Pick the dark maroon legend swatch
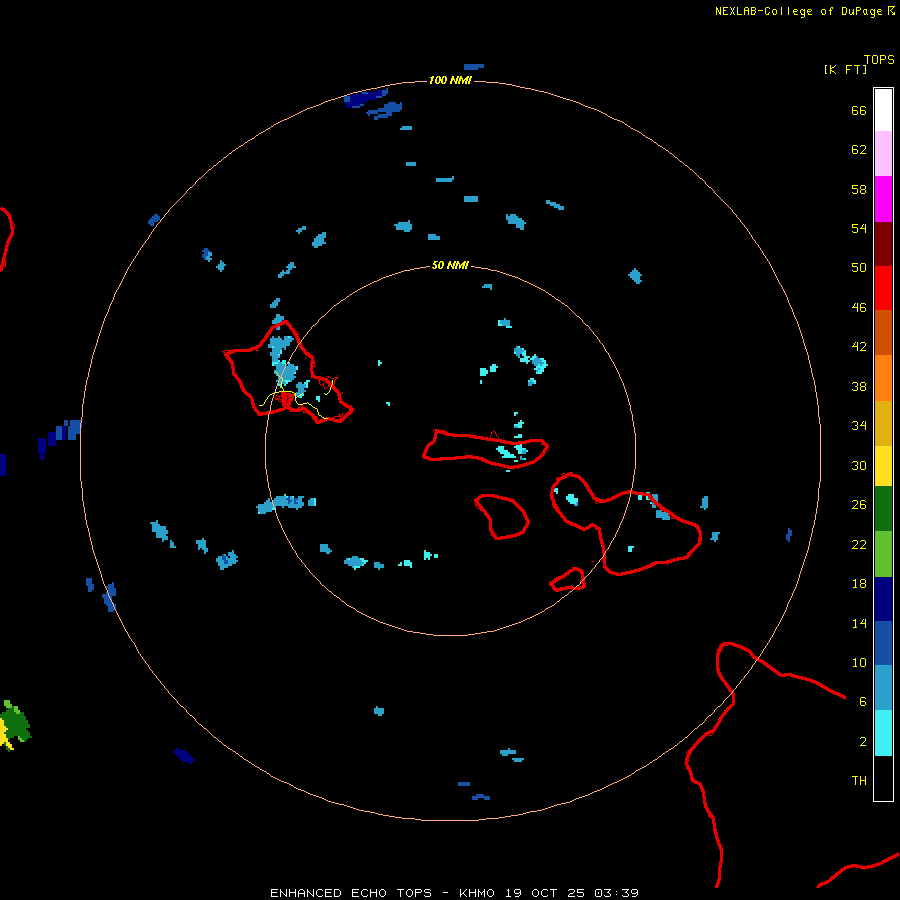 pyautogui.click(x=883, y=244)
